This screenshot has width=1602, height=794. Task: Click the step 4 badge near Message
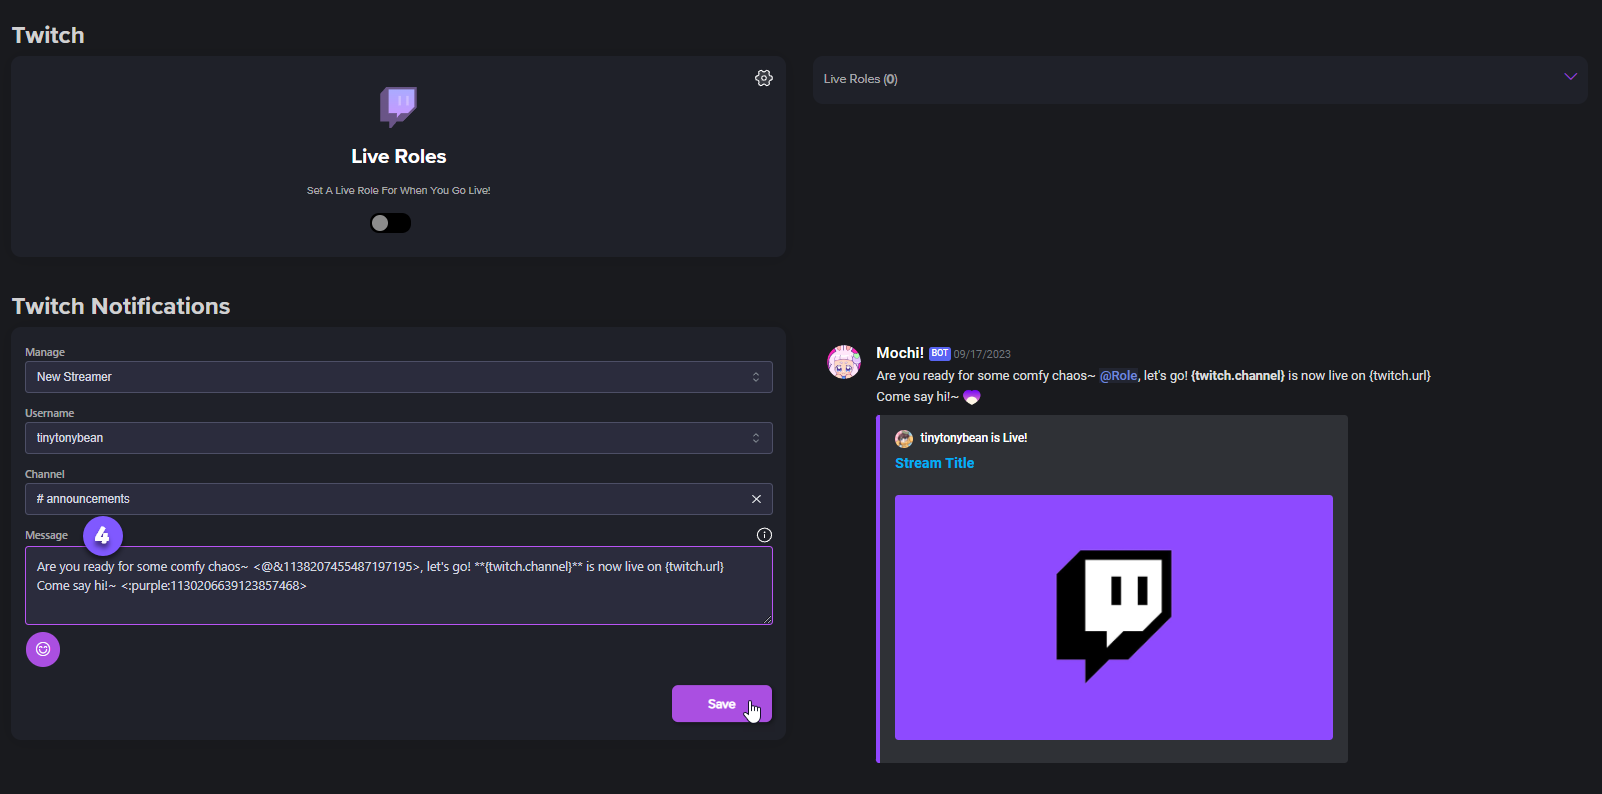[x=102, y=536]
